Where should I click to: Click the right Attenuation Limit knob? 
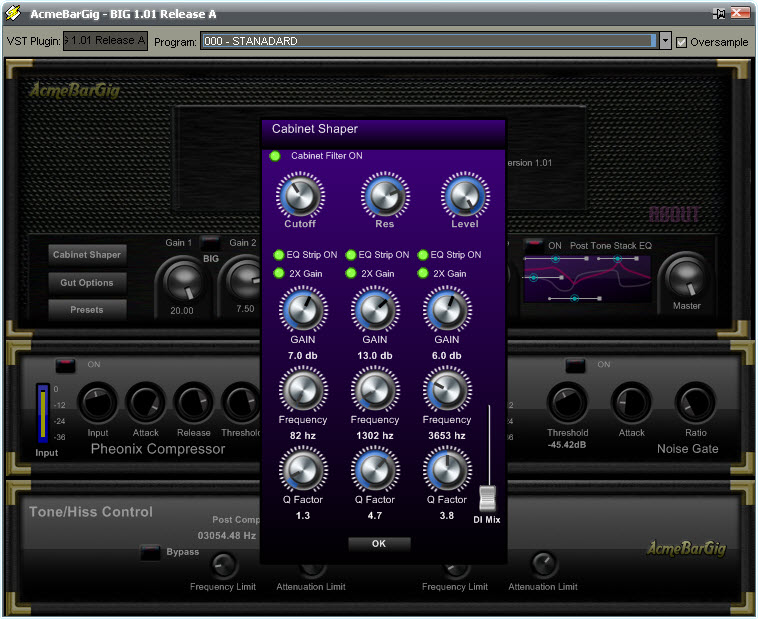[543, 564]
